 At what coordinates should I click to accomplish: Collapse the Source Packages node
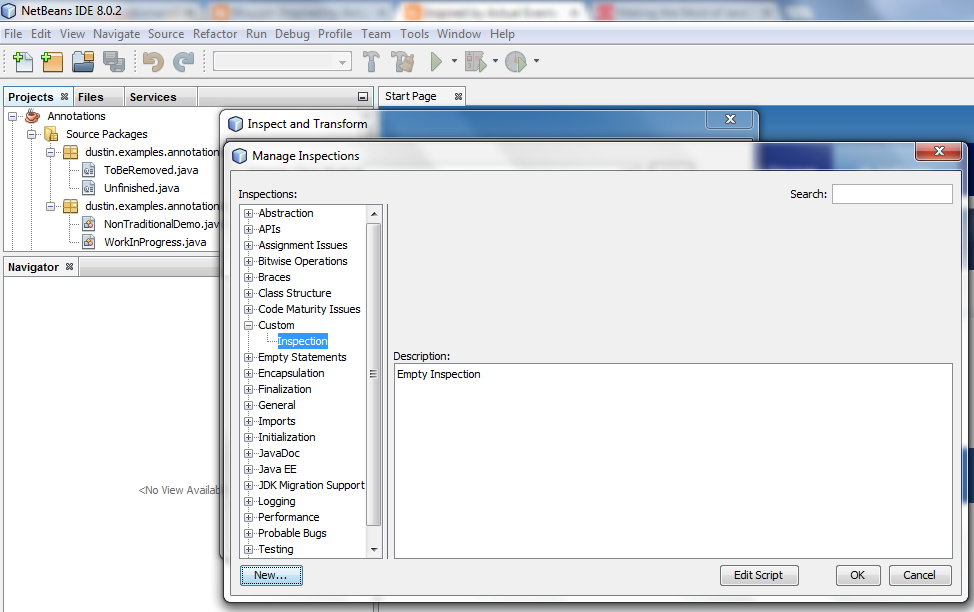(x=31, y=134)
